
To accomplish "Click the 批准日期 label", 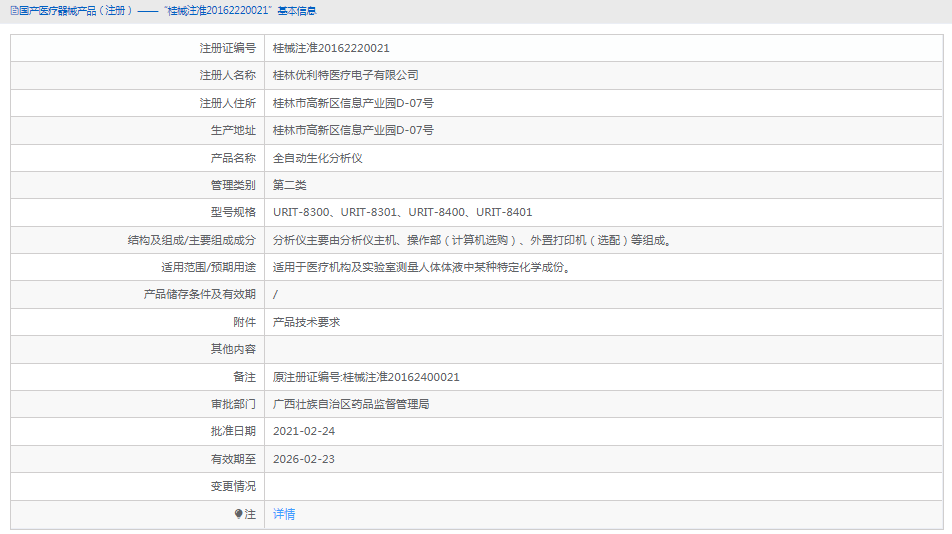I will coord(233,431).
